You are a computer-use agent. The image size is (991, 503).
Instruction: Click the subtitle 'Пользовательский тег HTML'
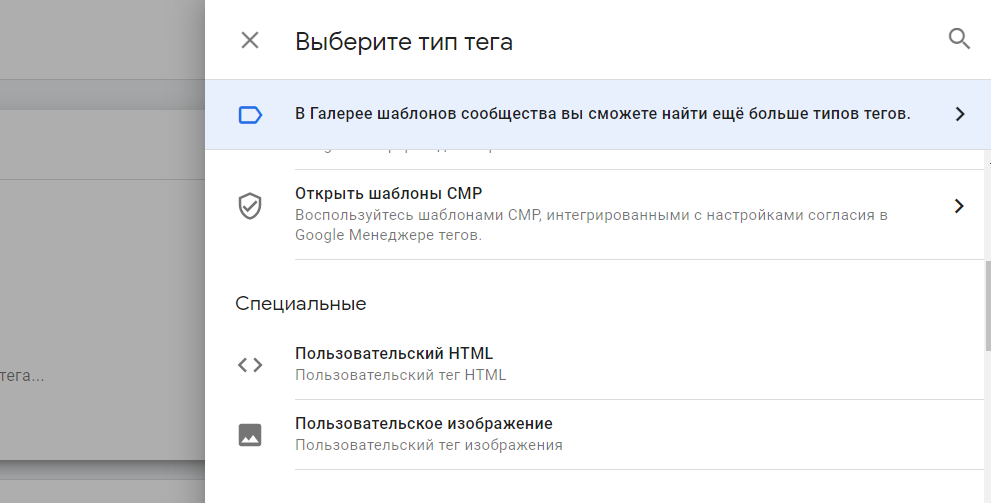pyautogui.click(x=401, y=375)
